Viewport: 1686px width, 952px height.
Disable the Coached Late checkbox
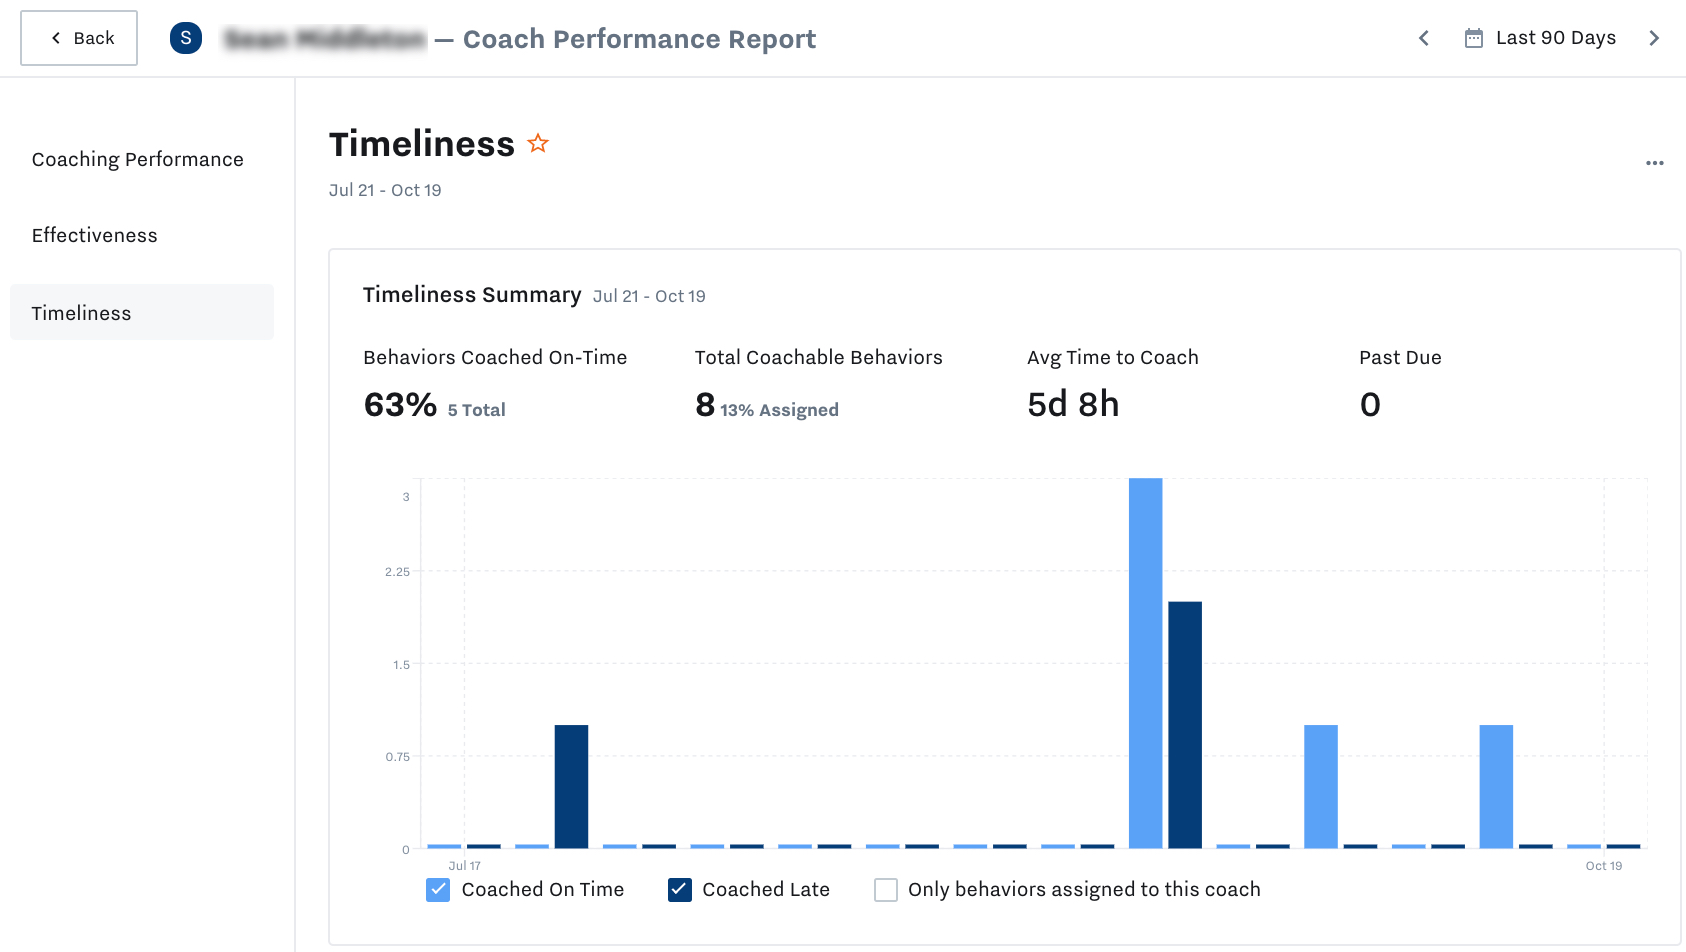[x=679, y=889]
